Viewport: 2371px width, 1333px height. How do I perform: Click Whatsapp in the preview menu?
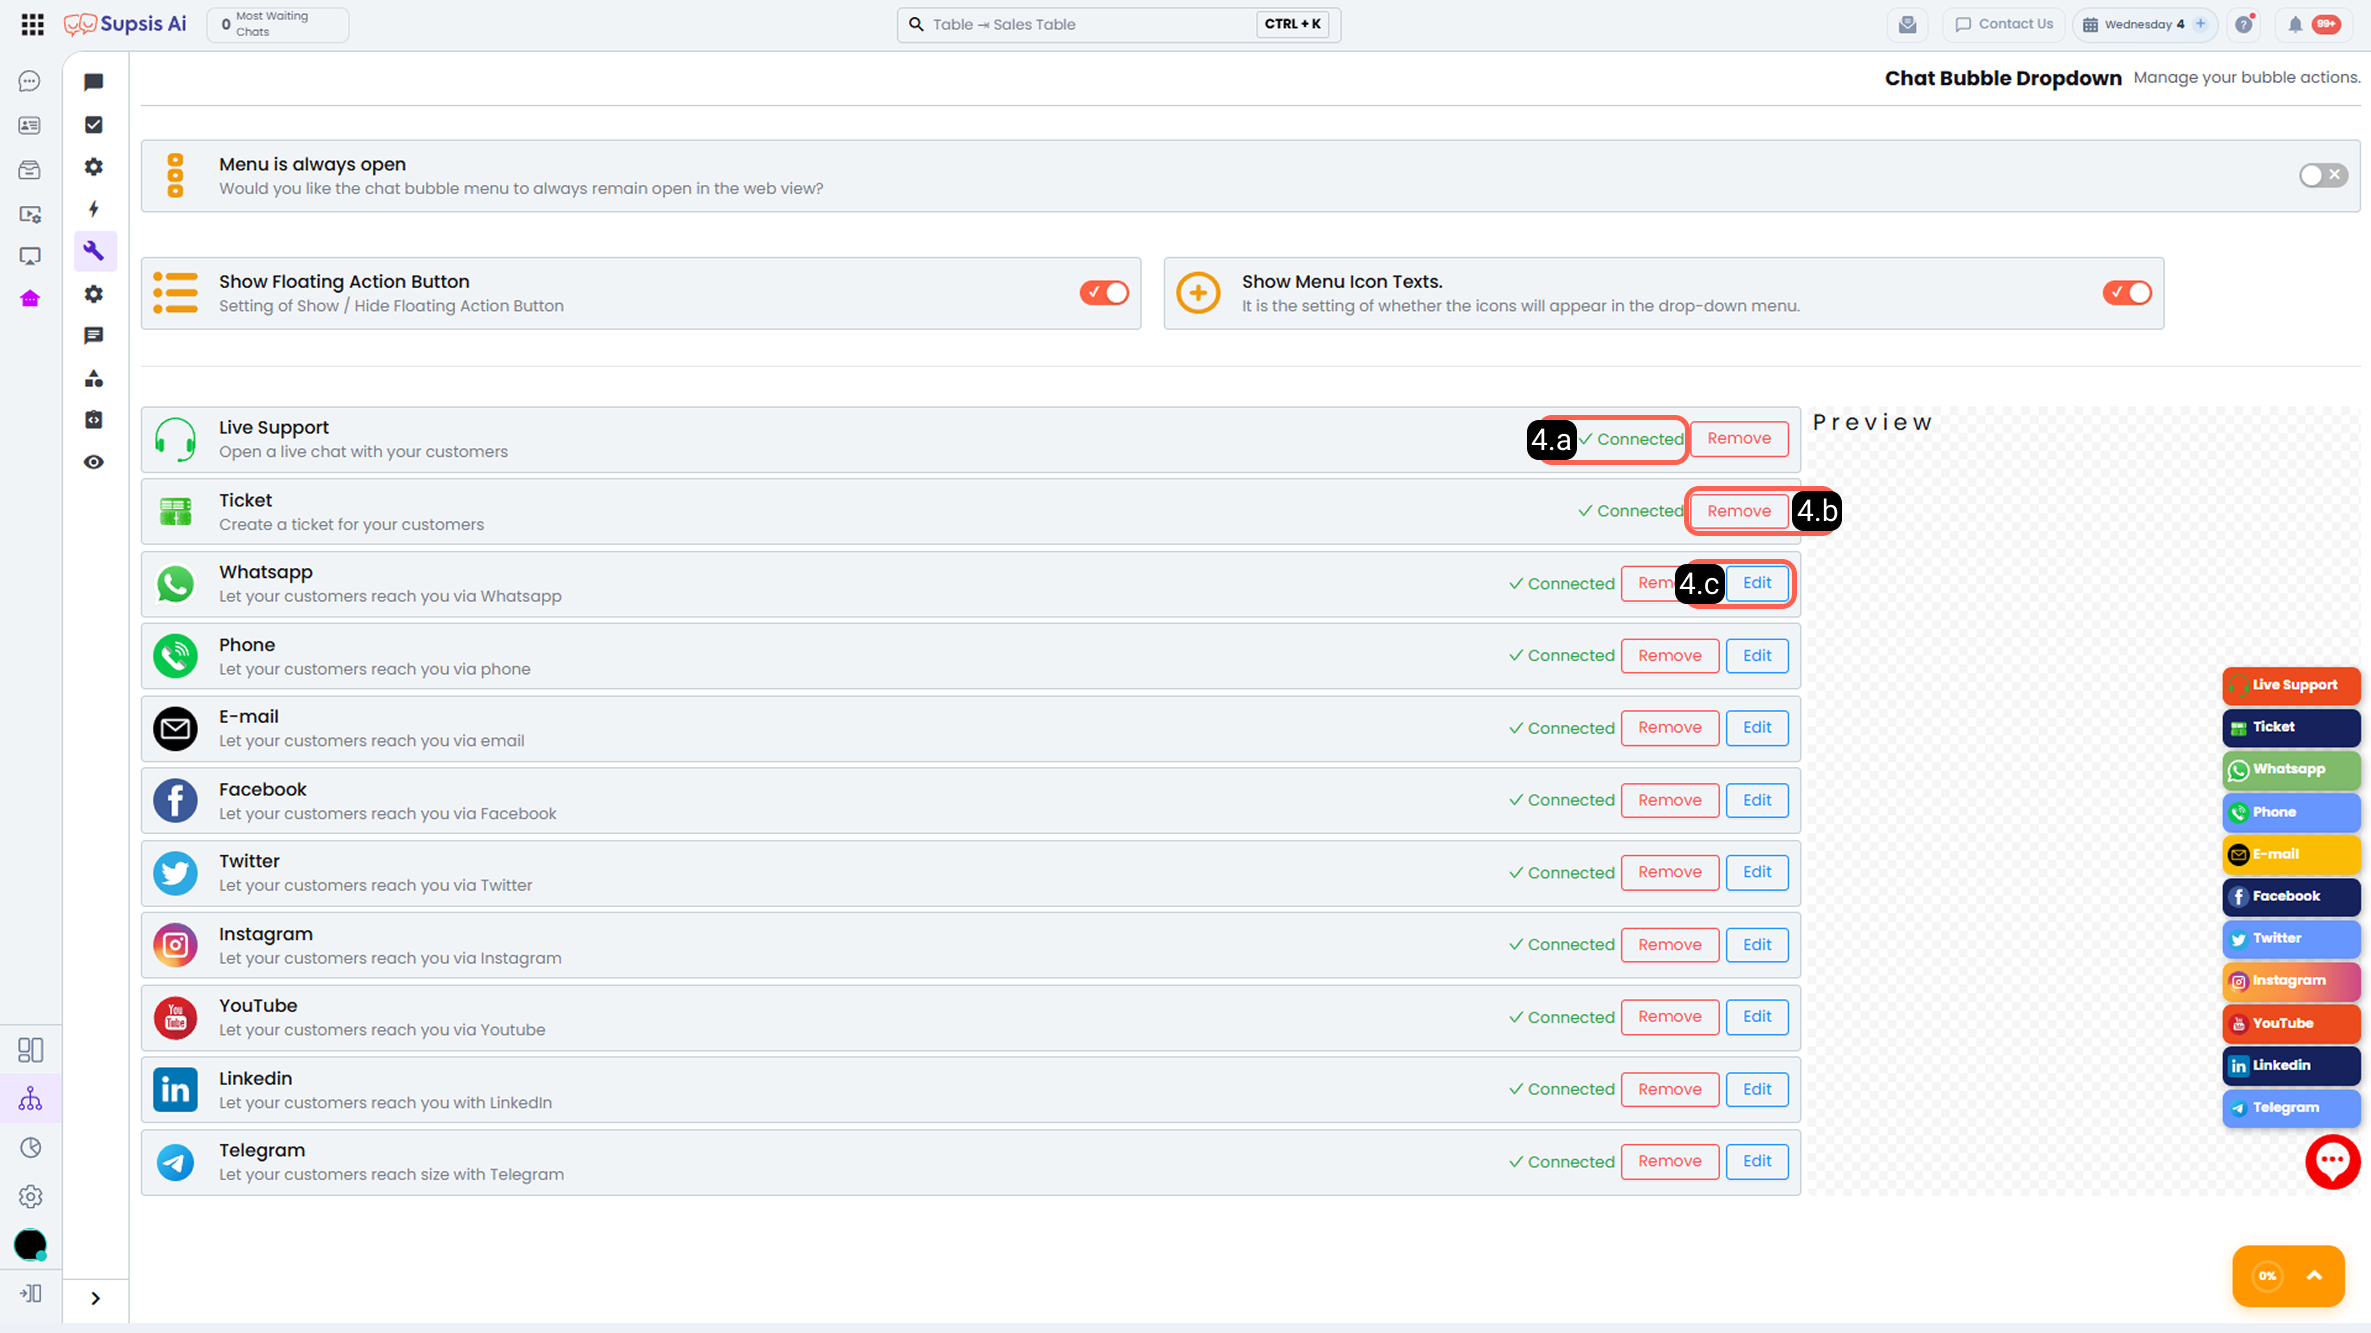pyautogui.click(x=2291, y=769)
